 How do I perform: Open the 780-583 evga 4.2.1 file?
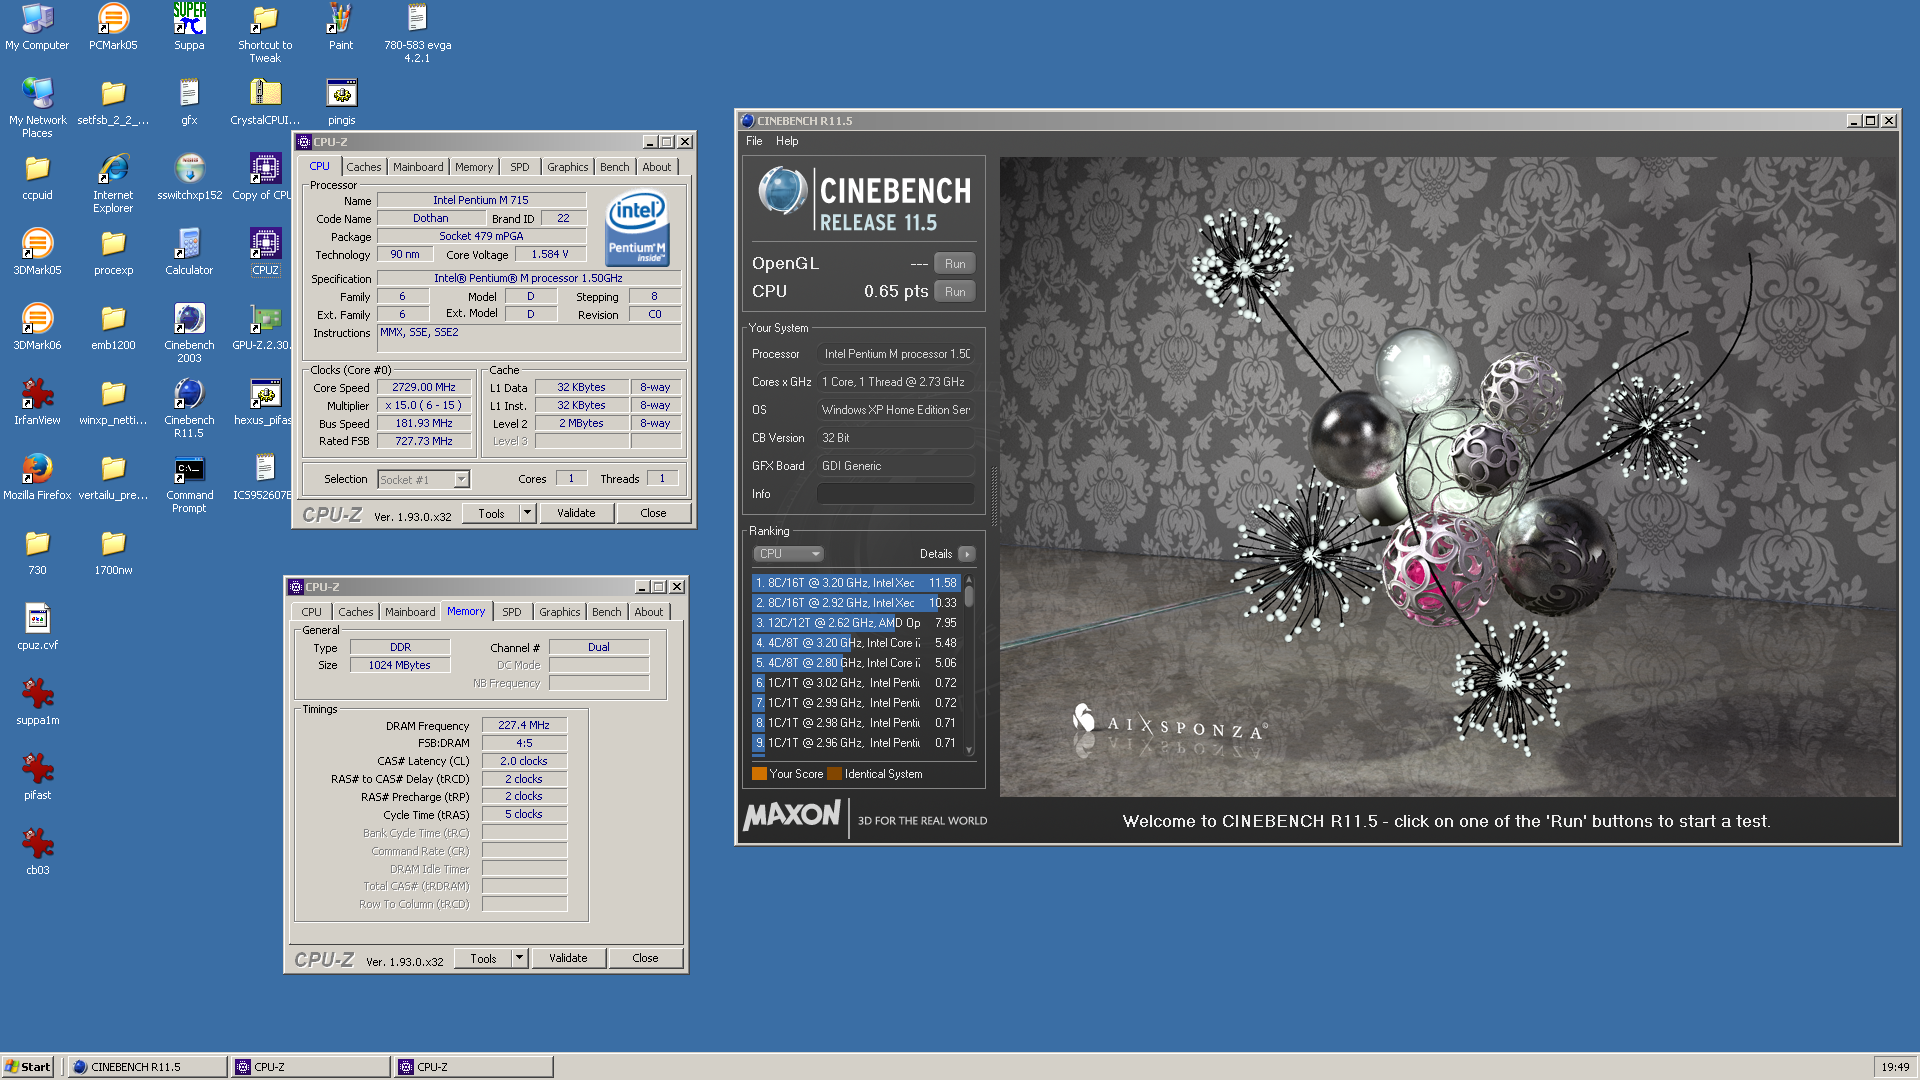tap(417, 32)
